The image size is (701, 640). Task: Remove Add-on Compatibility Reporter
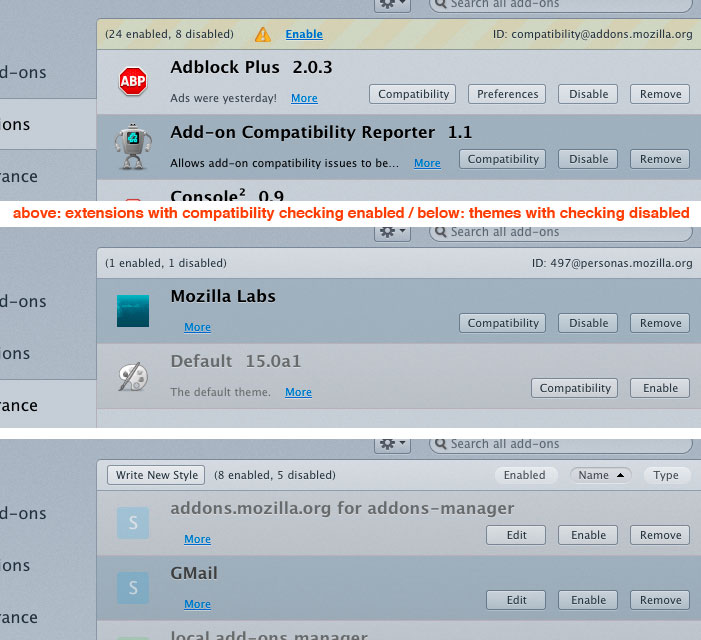click(660, 159)
